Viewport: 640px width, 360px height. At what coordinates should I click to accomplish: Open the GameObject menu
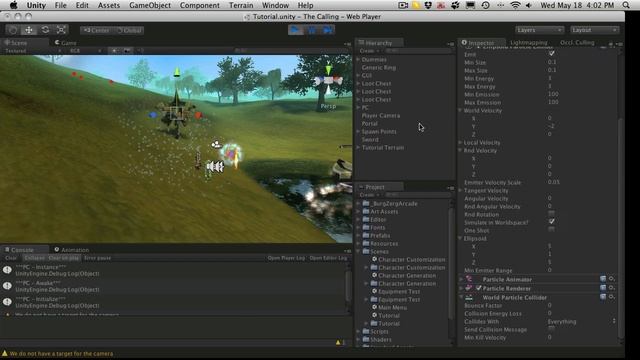pos(150,5)
